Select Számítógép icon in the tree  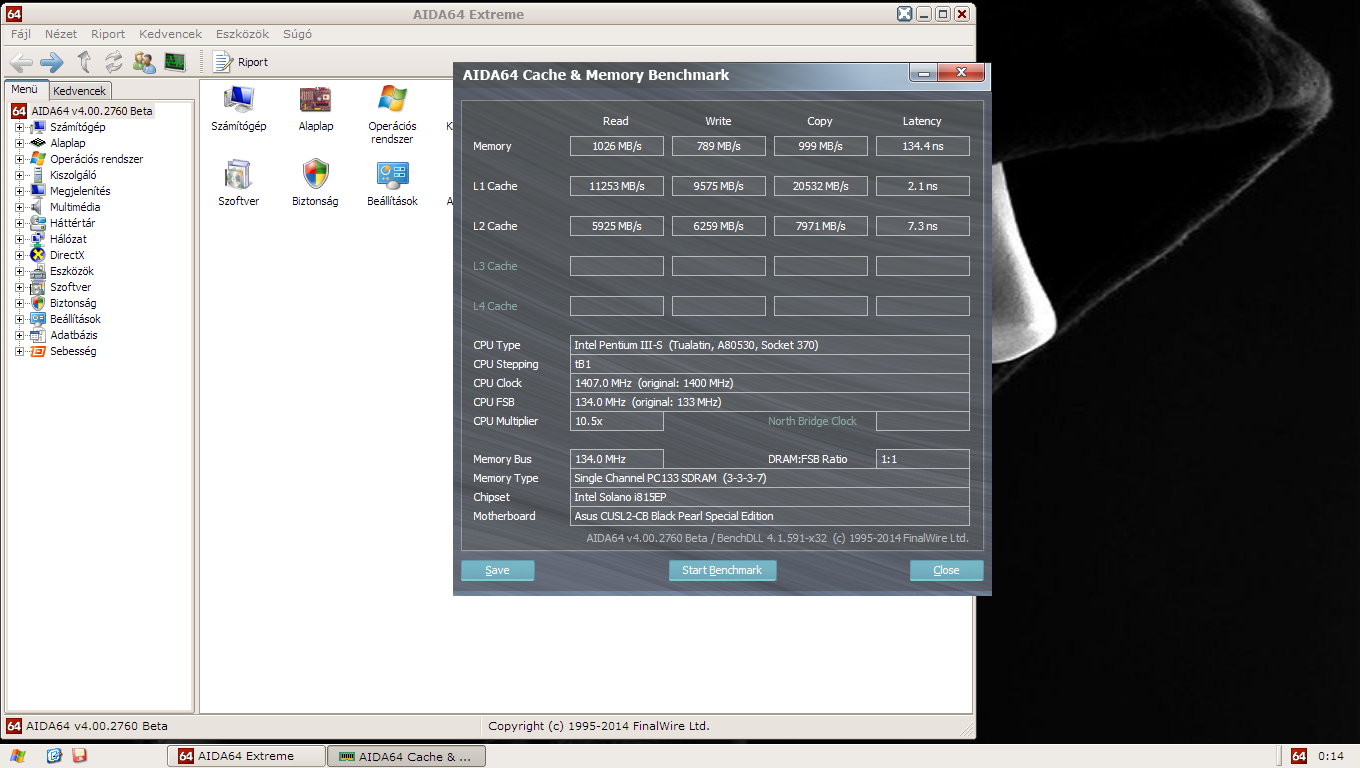[38, 127]
